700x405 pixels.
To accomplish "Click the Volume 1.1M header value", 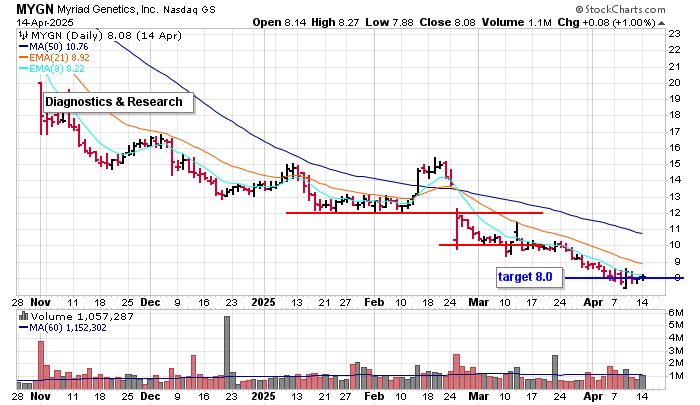I will [x=517, y=22].
